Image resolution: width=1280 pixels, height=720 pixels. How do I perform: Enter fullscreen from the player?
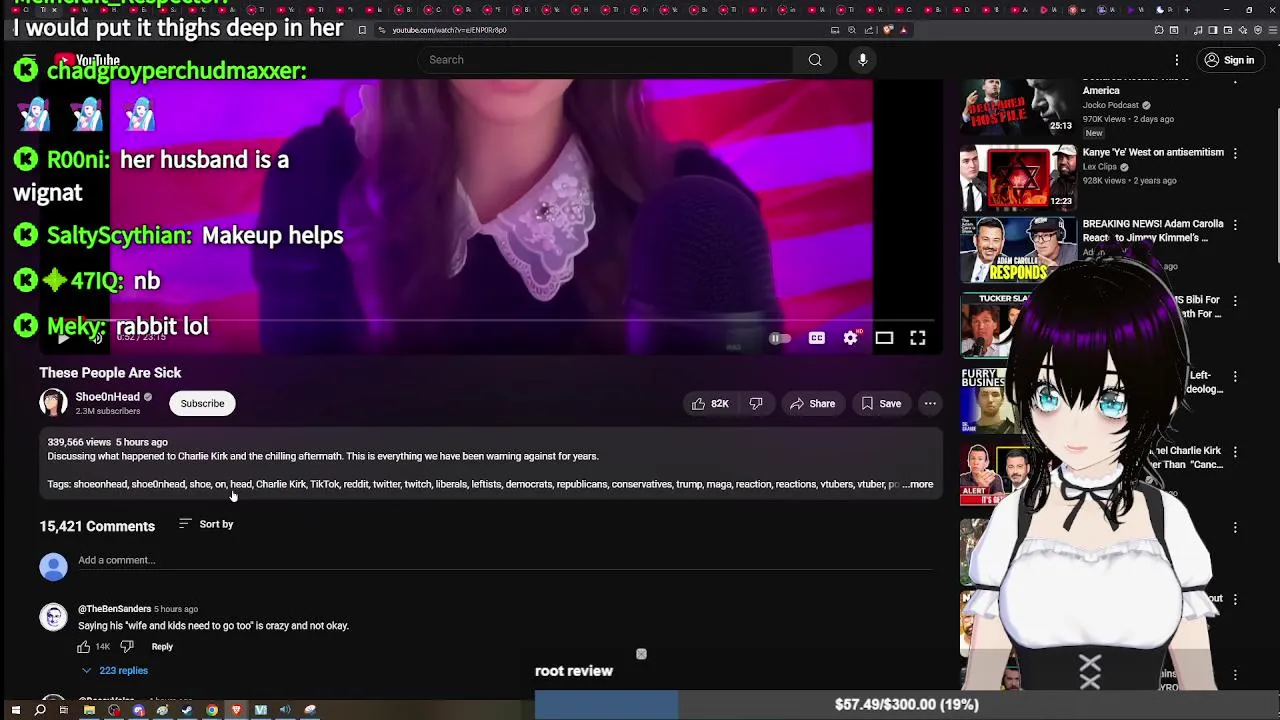[x=918, y=339]
